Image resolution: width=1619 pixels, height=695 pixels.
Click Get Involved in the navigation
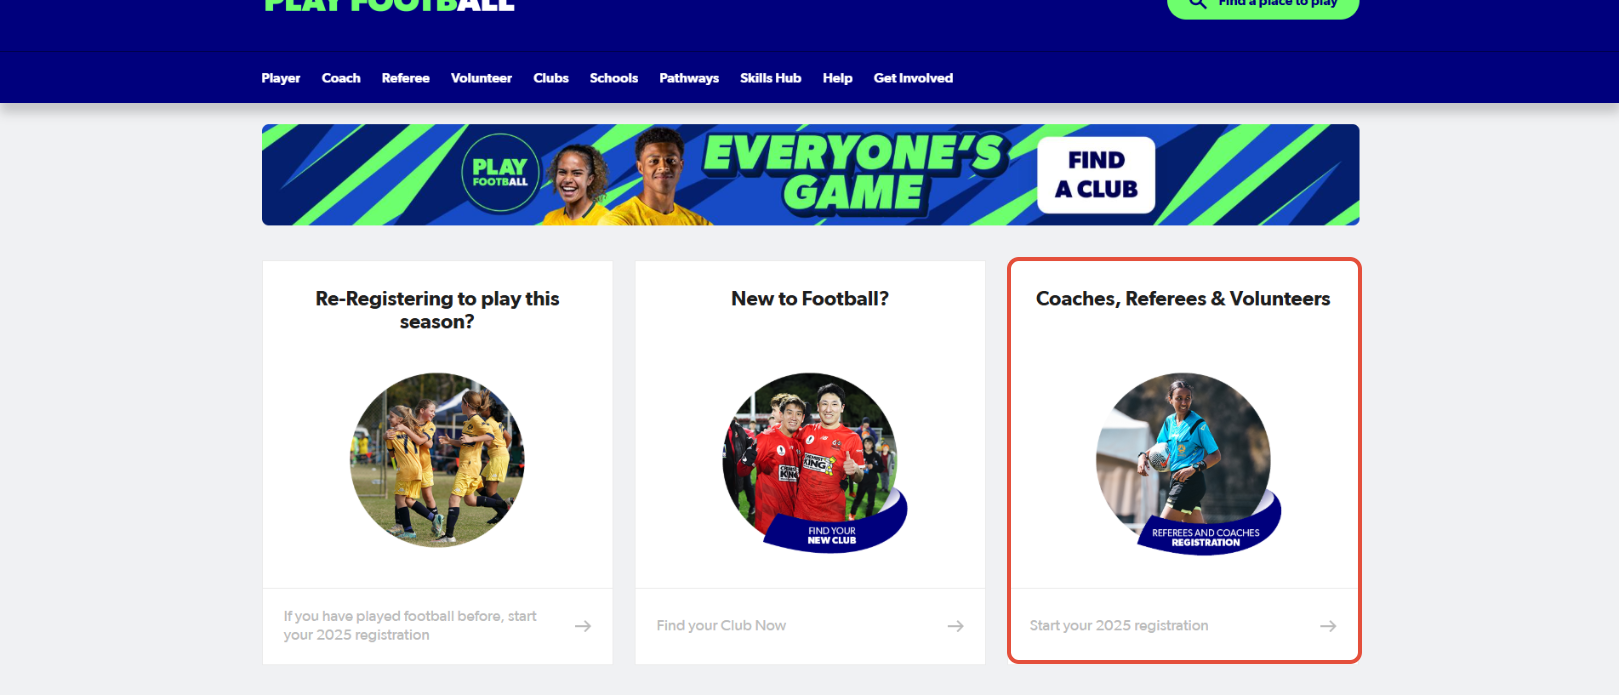pos(913,78)
